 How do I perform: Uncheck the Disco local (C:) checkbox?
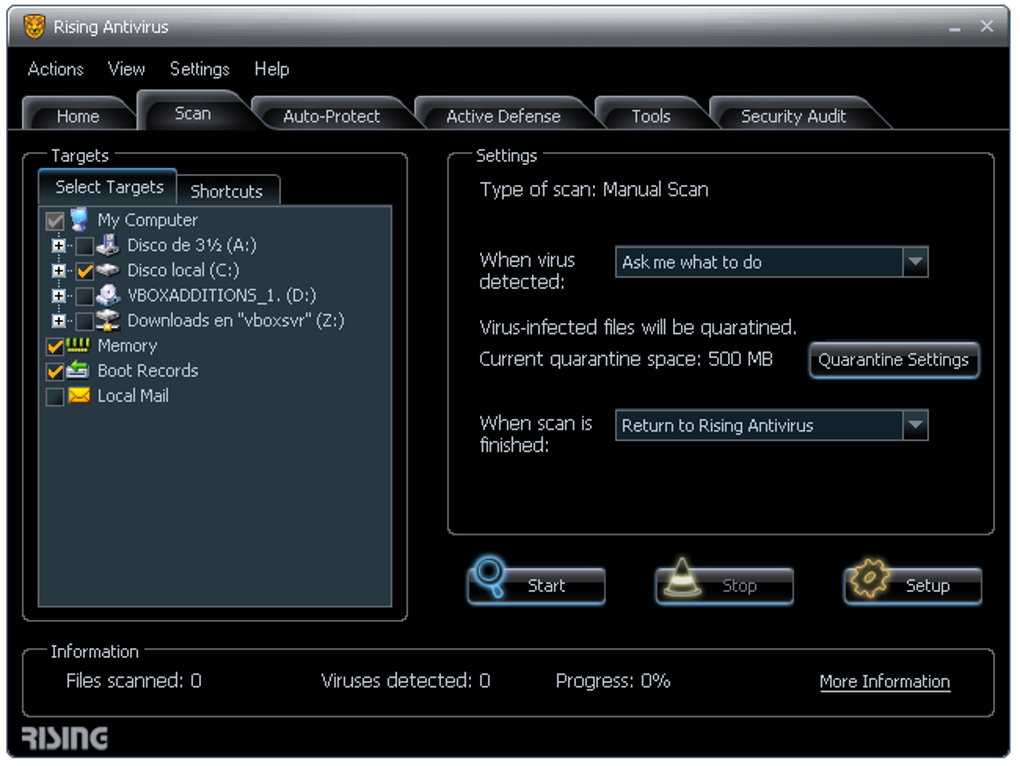pos(84,271)
